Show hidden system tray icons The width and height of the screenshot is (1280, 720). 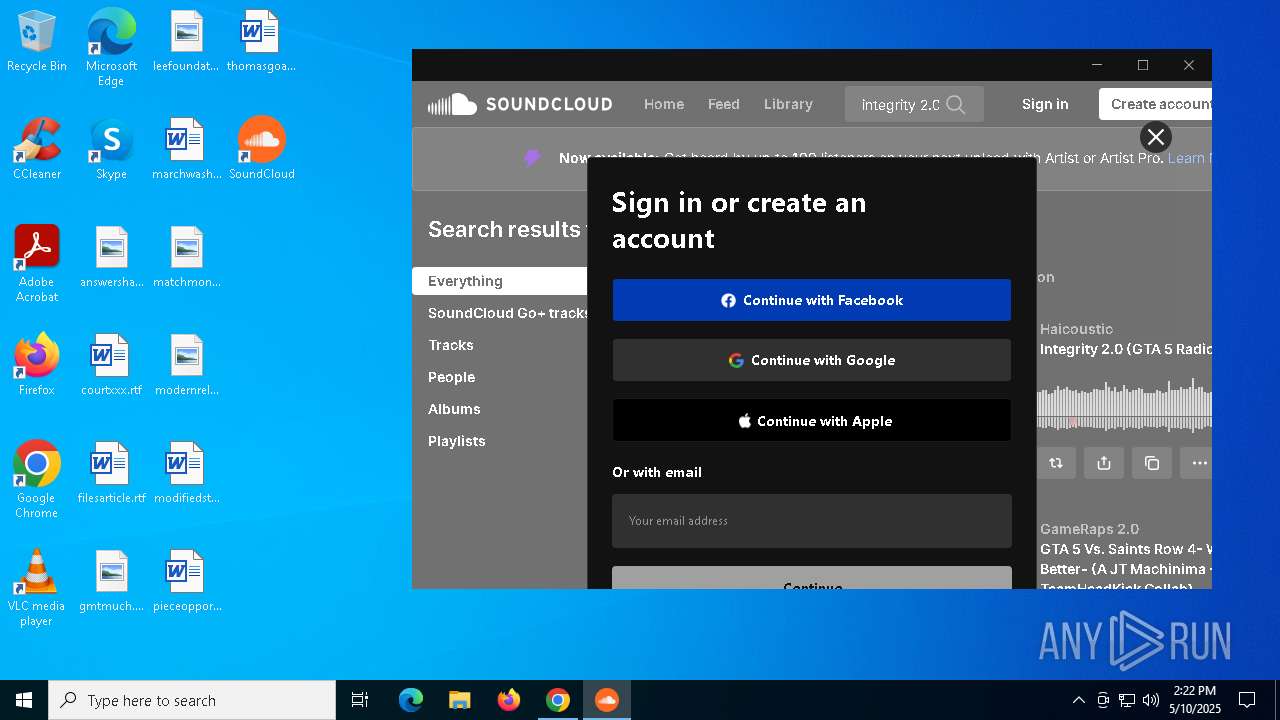click(x=1078, y=700)
